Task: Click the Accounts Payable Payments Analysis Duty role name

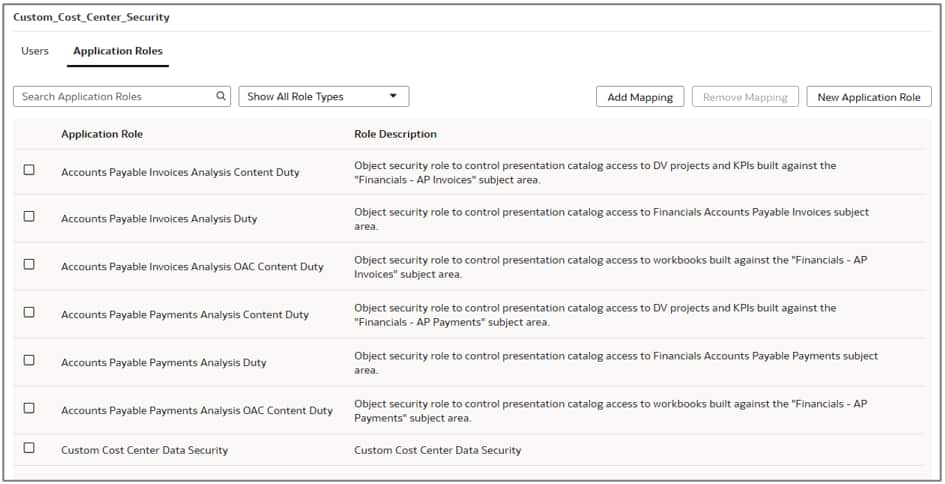Action: [x=163, y=363]
